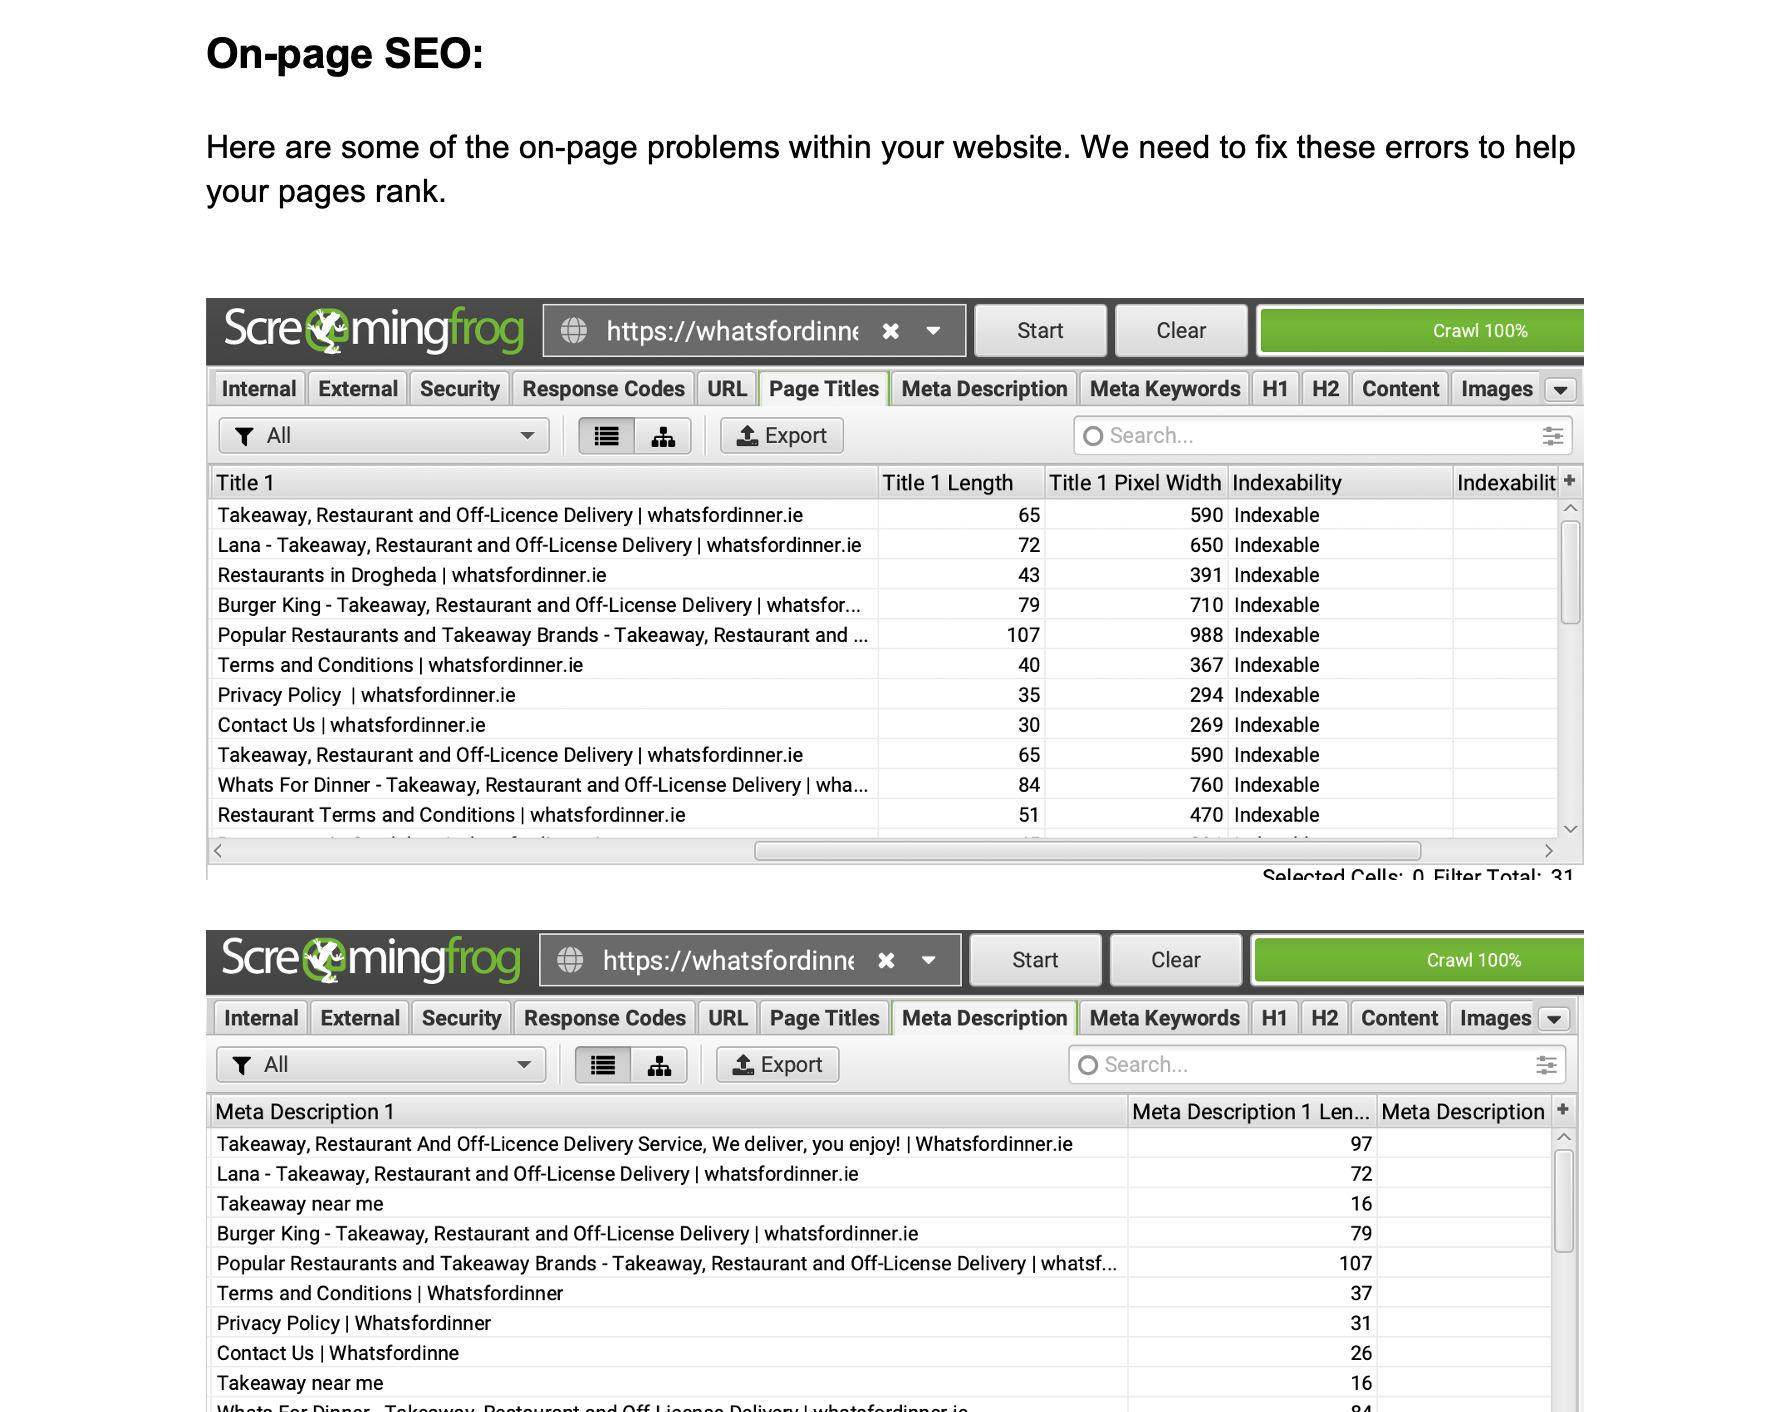Image resolution: width=1790 pixels, height=1412 pixels.
Task: Sort by Meta Description 1 column header
Action: (x=668, y=1112)
